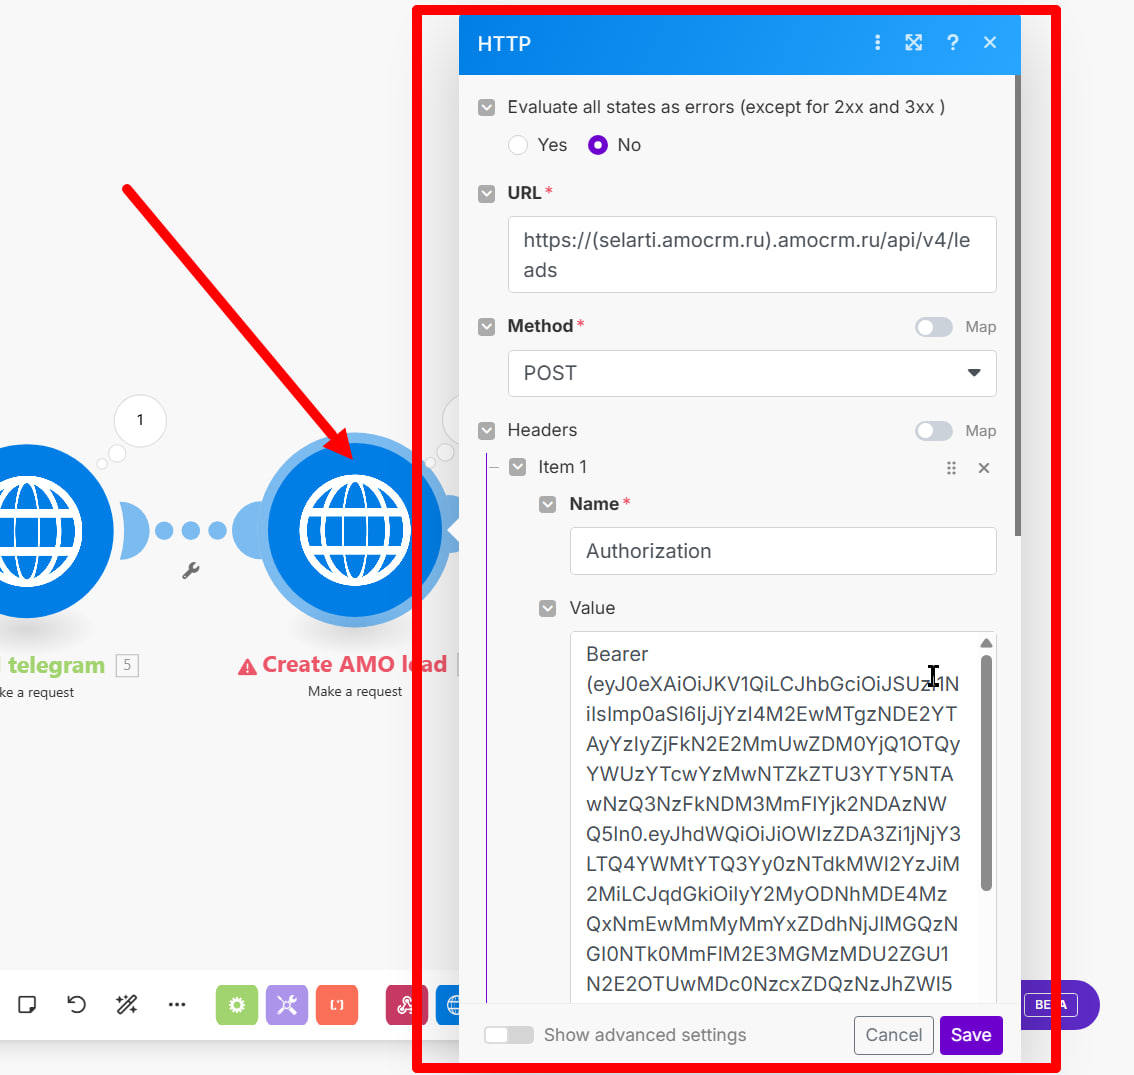Click the telegram module number 5 badge
The height and width of the screenshot is (1075, 1134).
pyautogui.click(x=127, y=665)
